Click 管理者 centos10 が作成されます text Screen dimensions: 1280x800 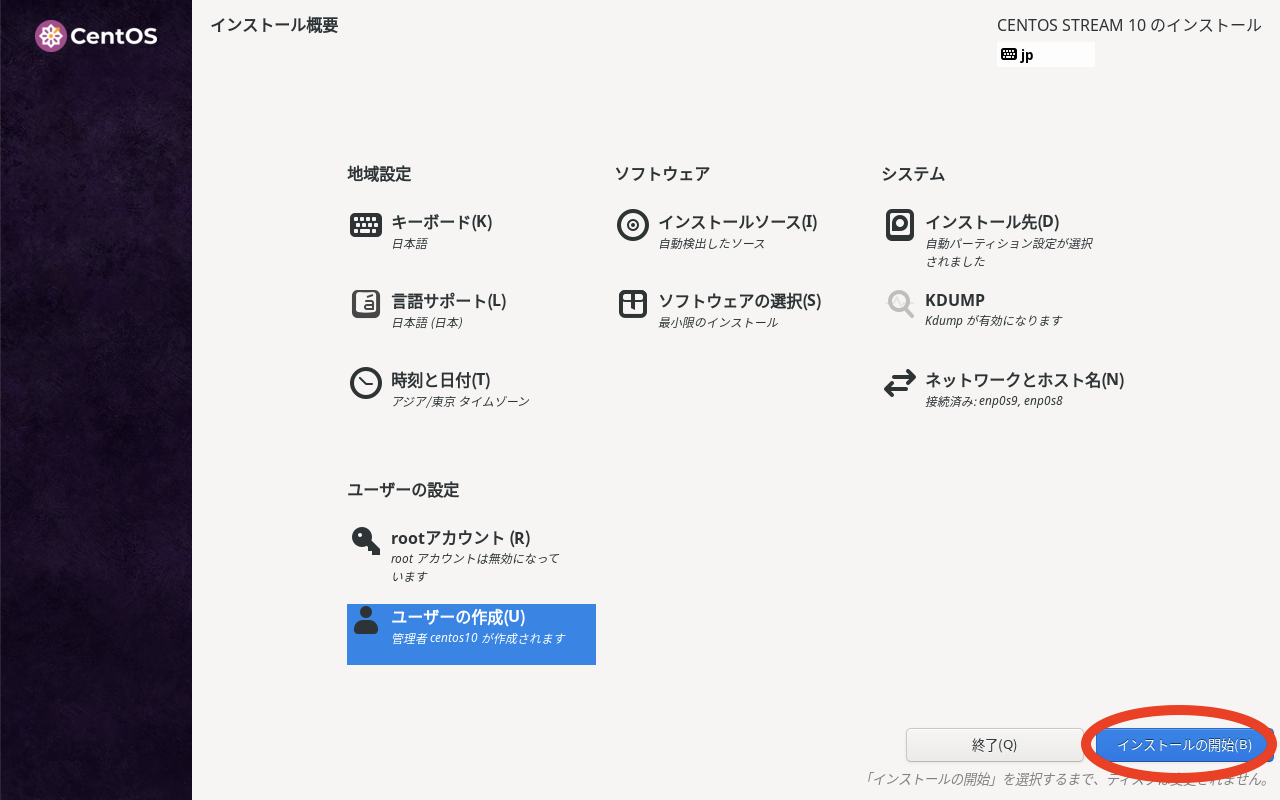tap(478, 638)
